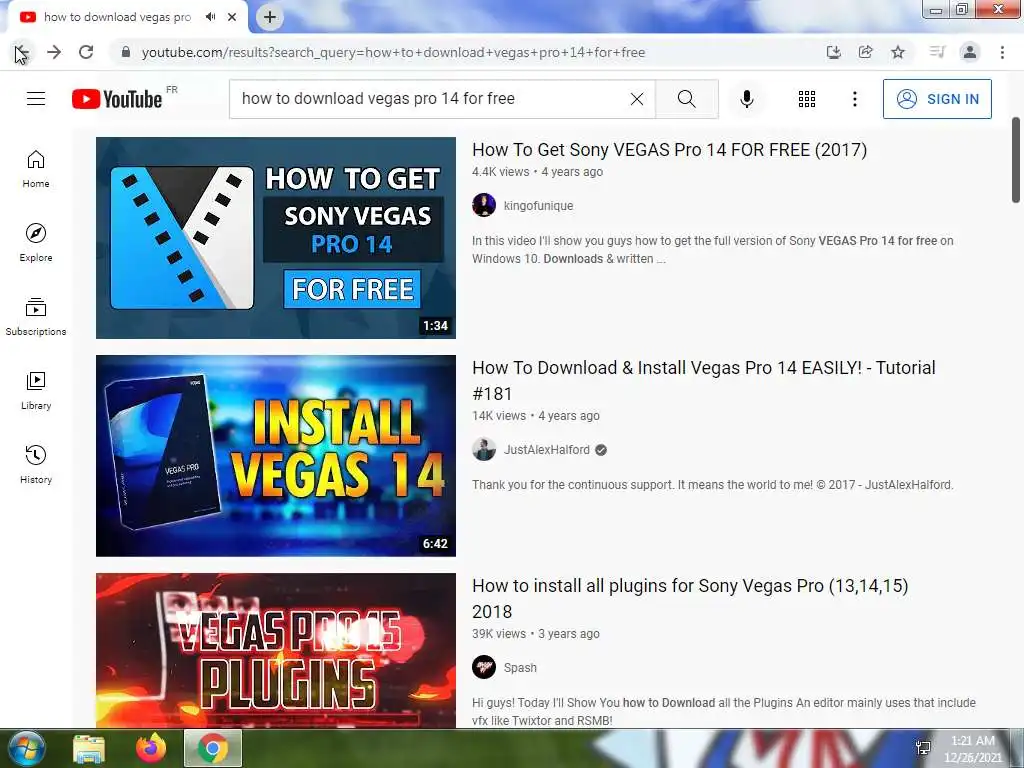Image resolution: width=1024 pixels, height=768 pixels.
Task: Click the taskbar clock showing 1:21 AM
Action: (x=972, y=749)
